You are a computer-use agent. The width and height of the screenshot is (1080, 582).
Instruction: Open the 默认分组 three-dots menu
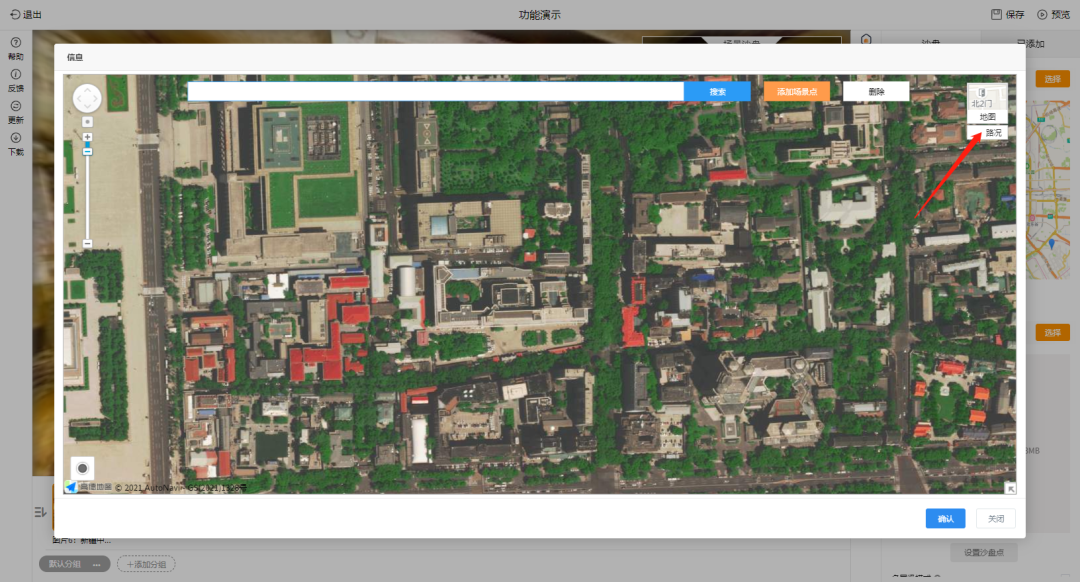tap(97, 564)
